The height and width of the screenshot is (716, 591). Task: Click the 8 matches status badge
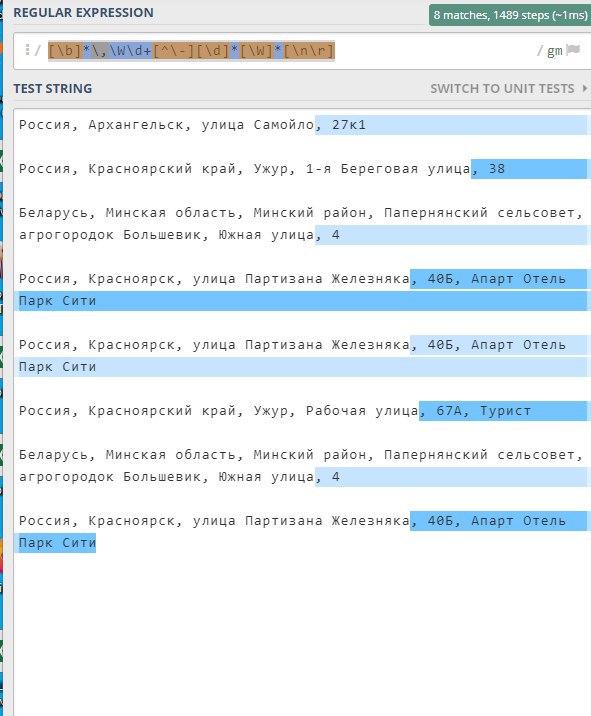point(510,15)
